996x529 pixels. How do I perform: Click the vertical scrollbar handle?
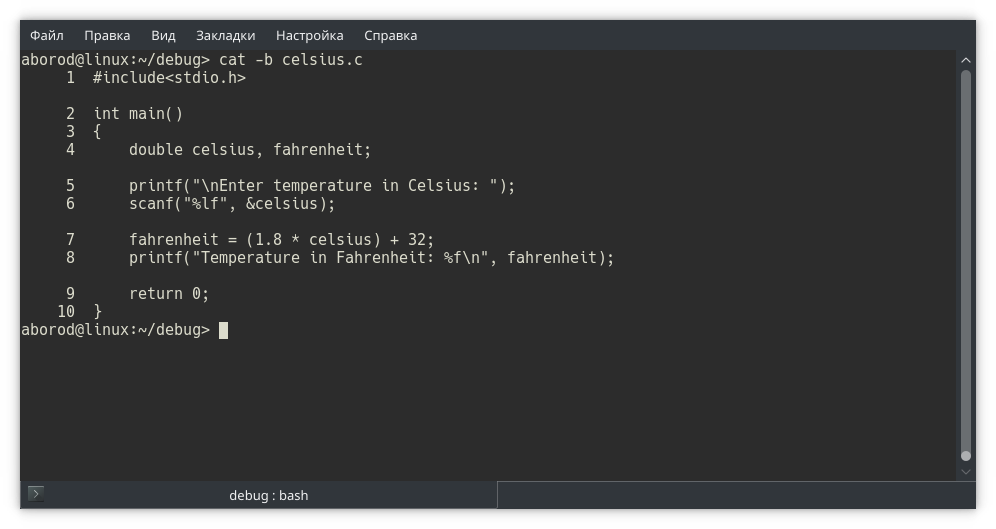[965, 260]
